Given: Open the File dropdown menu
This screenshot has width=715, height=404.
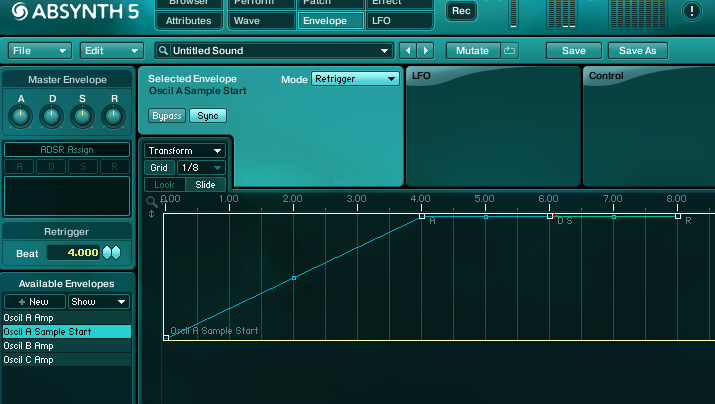Looking at the screenshot, I should tap(40, 51).
